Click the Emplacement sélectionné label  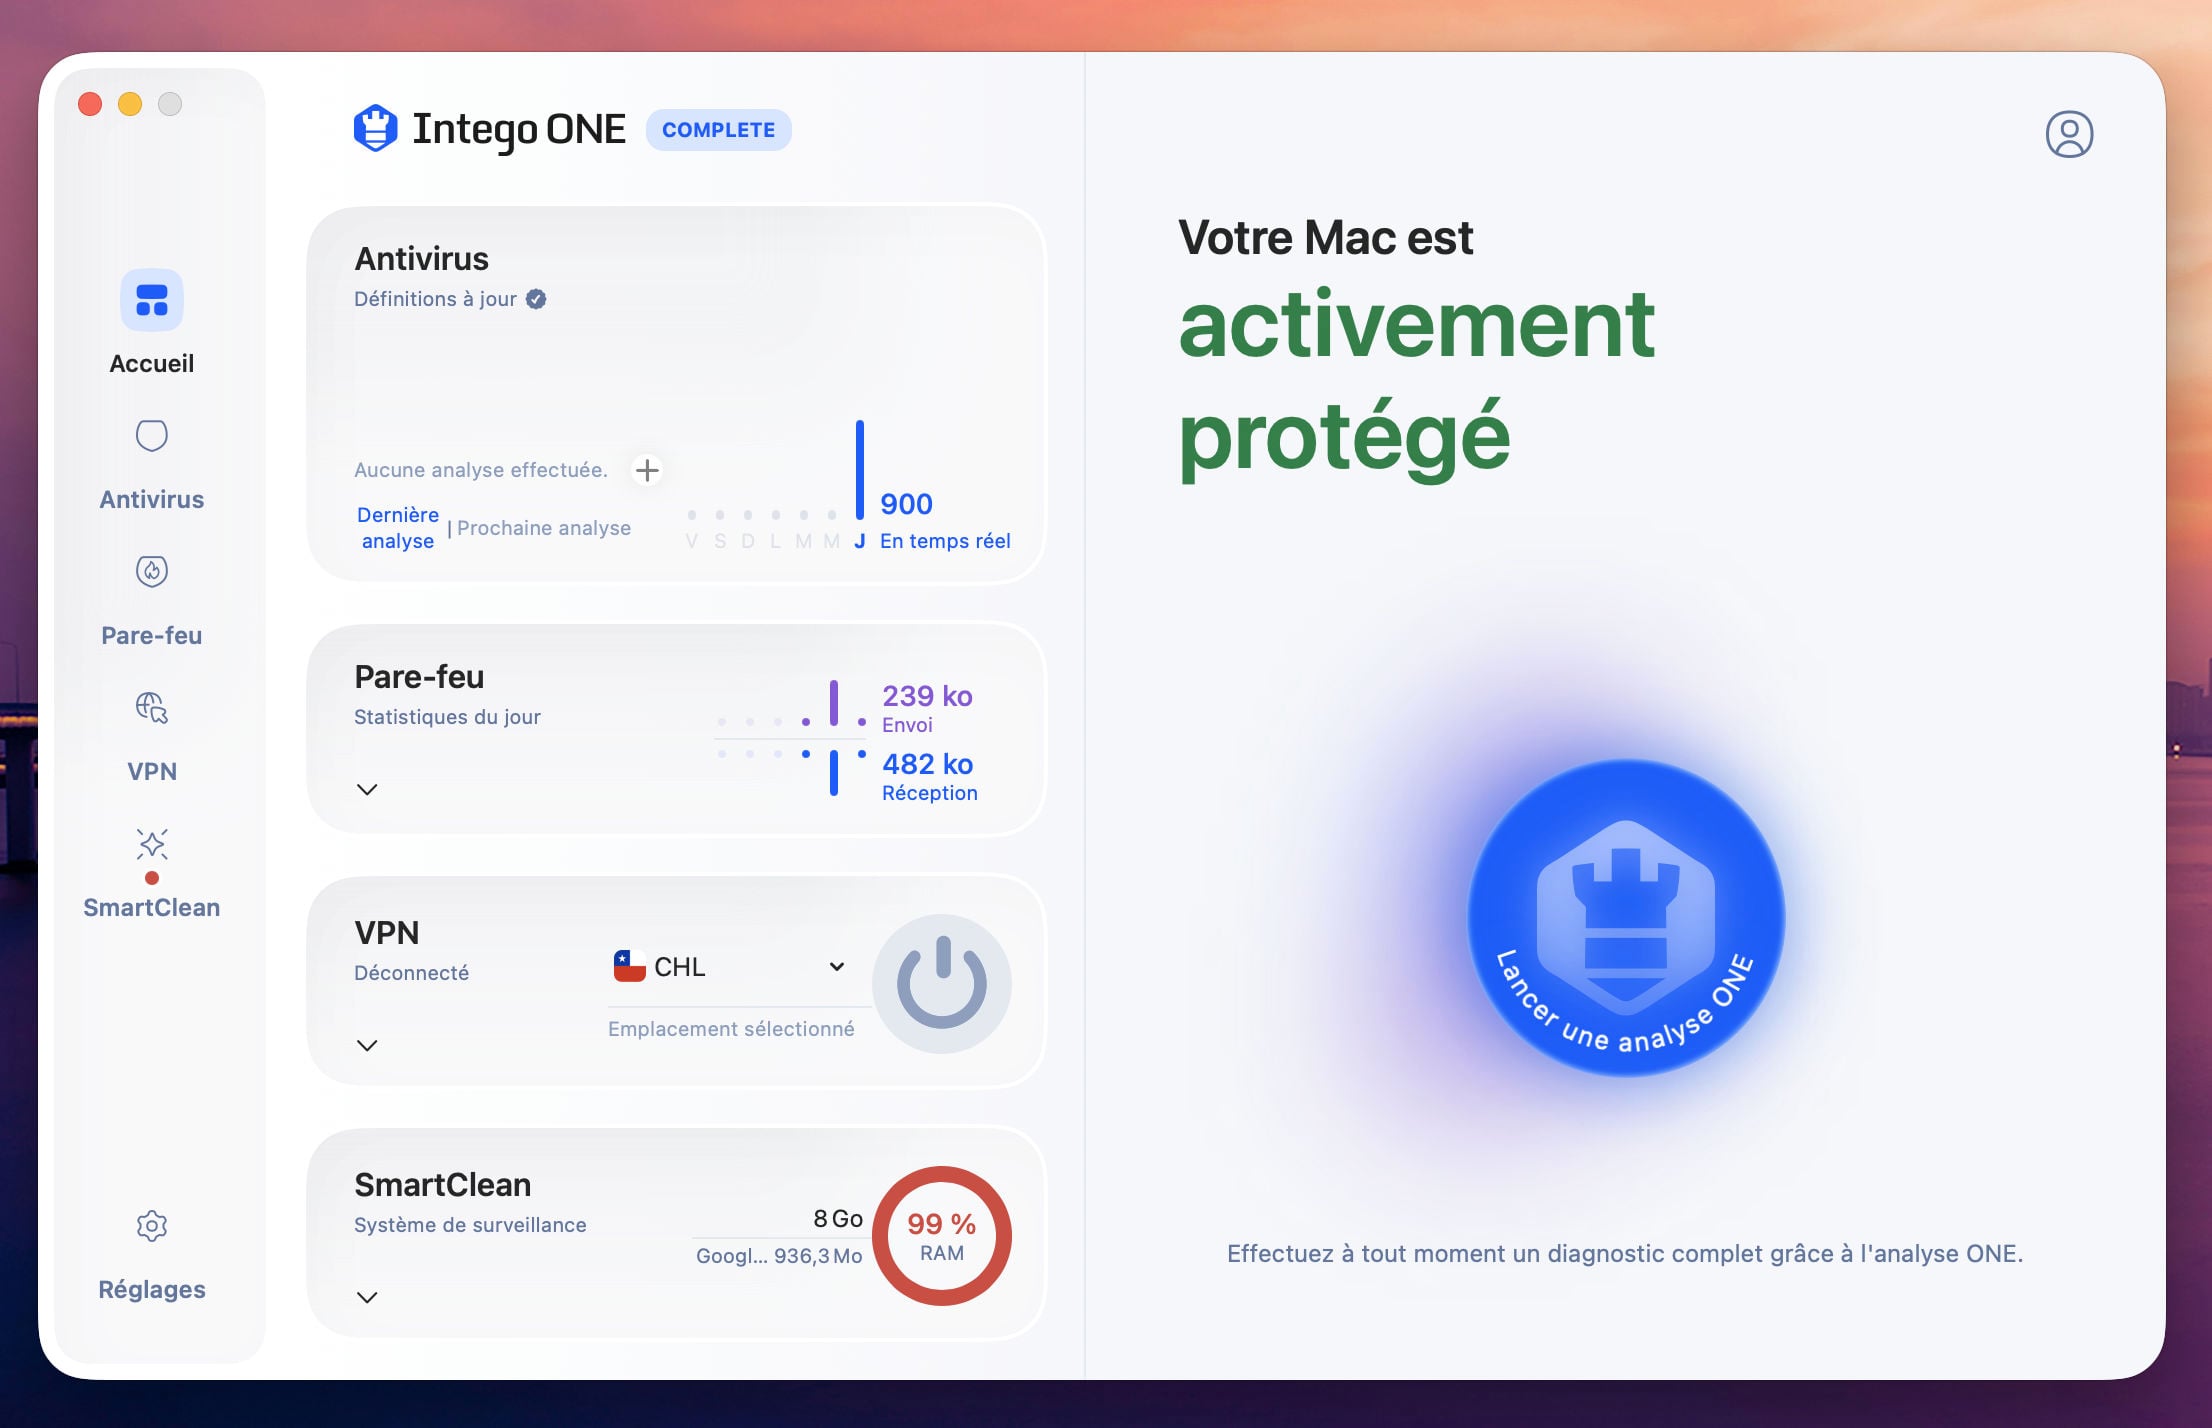pos(731,1029)
